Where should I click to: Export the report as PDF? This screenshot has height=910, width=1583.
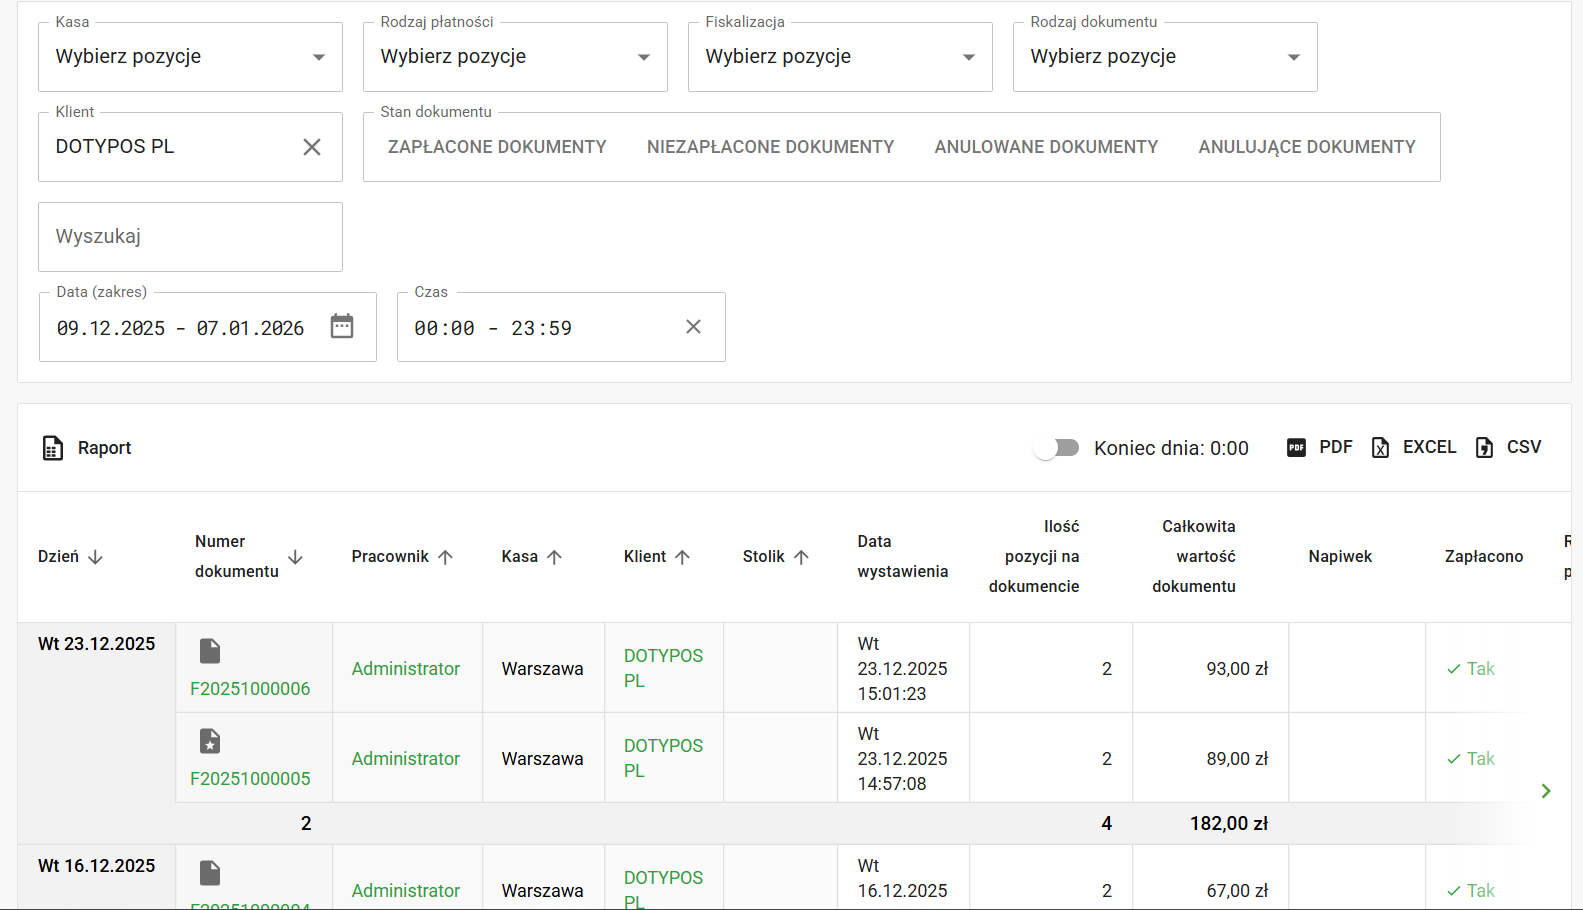pyautogui.click(x=1319, y=447)
